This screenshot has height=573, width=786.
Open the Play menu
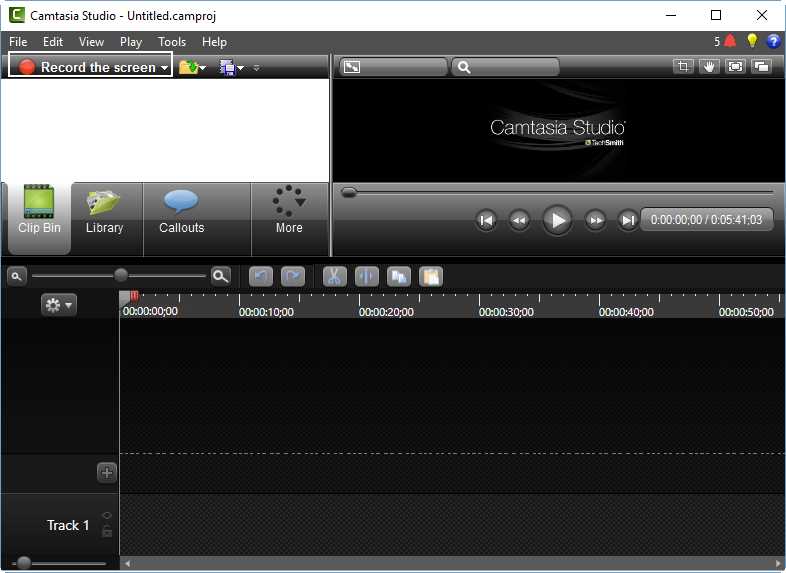[x=131, y=42]
